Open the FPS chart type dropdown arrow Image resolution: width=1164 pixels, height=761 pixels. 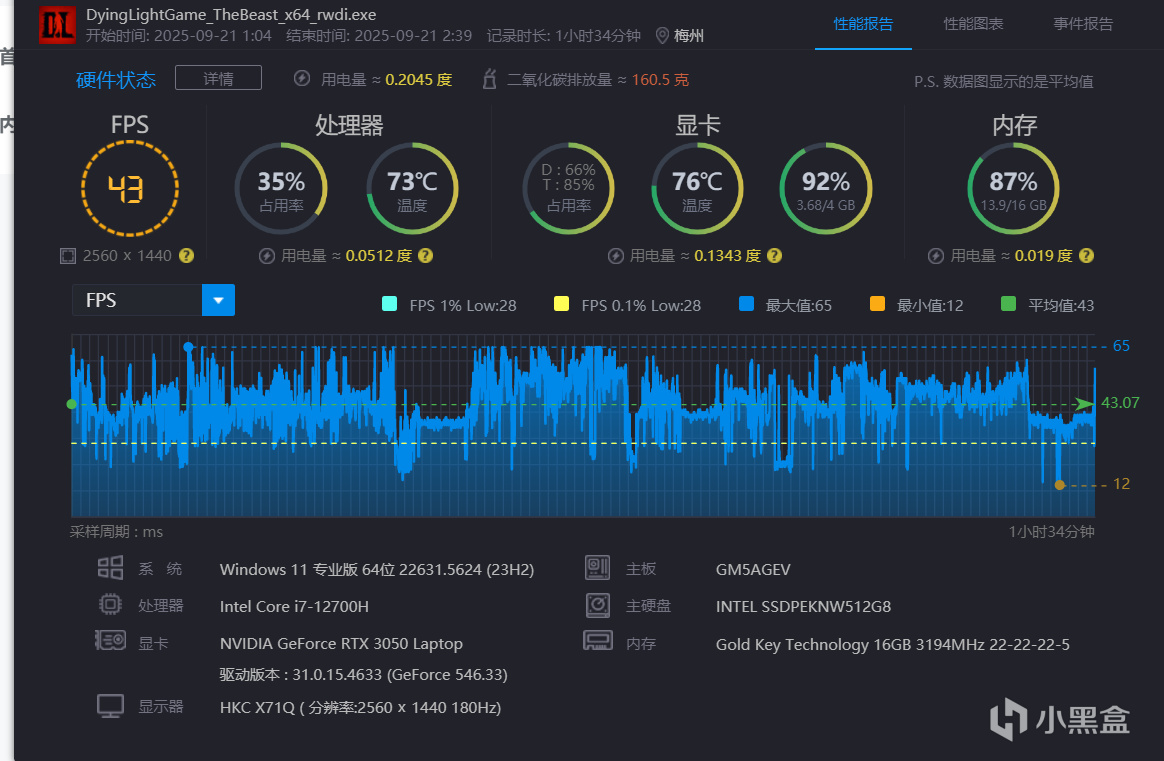click(218, 300)
